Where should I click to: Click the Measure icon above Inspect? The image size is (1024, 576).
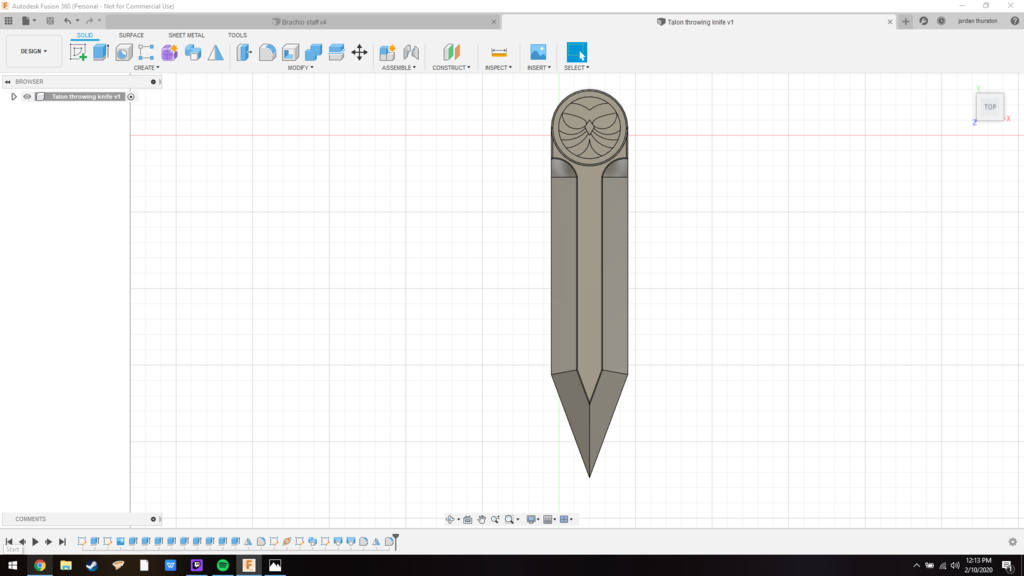(x=499, y=52)
